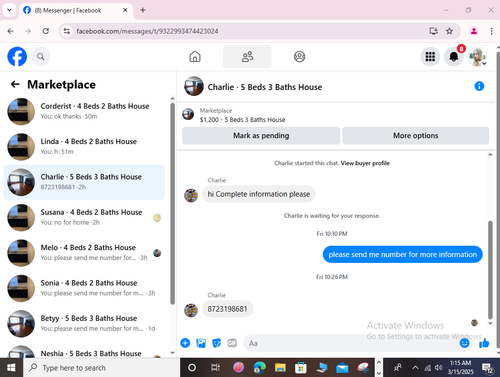
Task: Bookmark this page star icon
Action: pos(449,31)
